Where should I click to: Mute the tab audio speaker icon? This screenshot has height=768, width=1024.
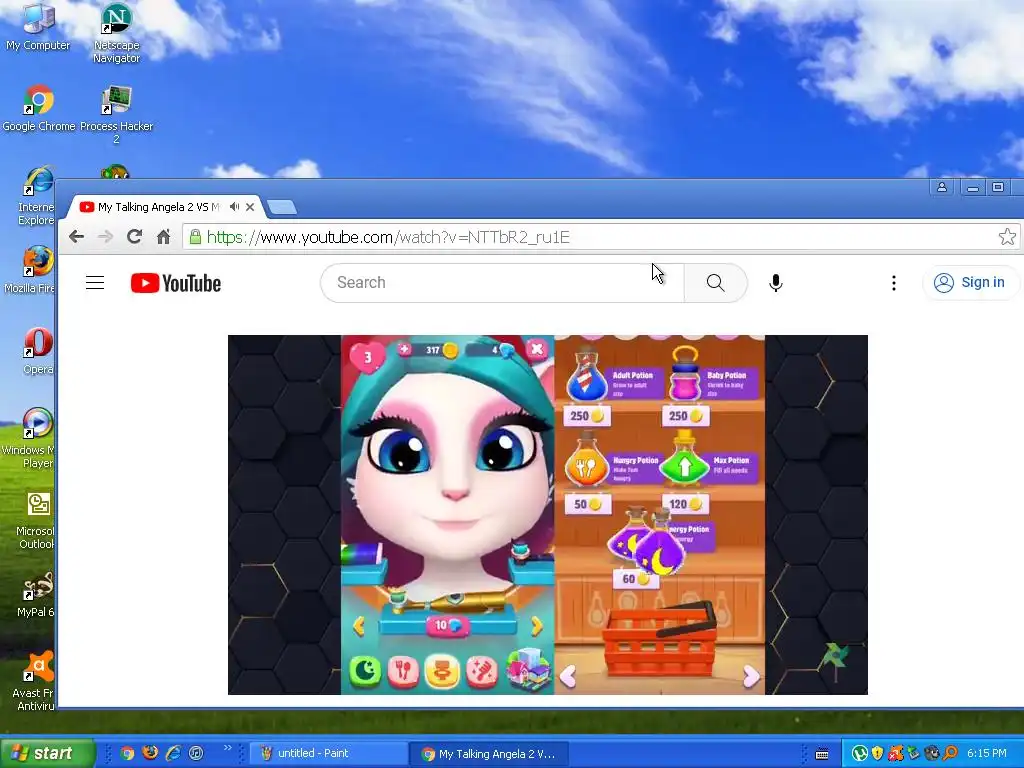coord(234,207)
